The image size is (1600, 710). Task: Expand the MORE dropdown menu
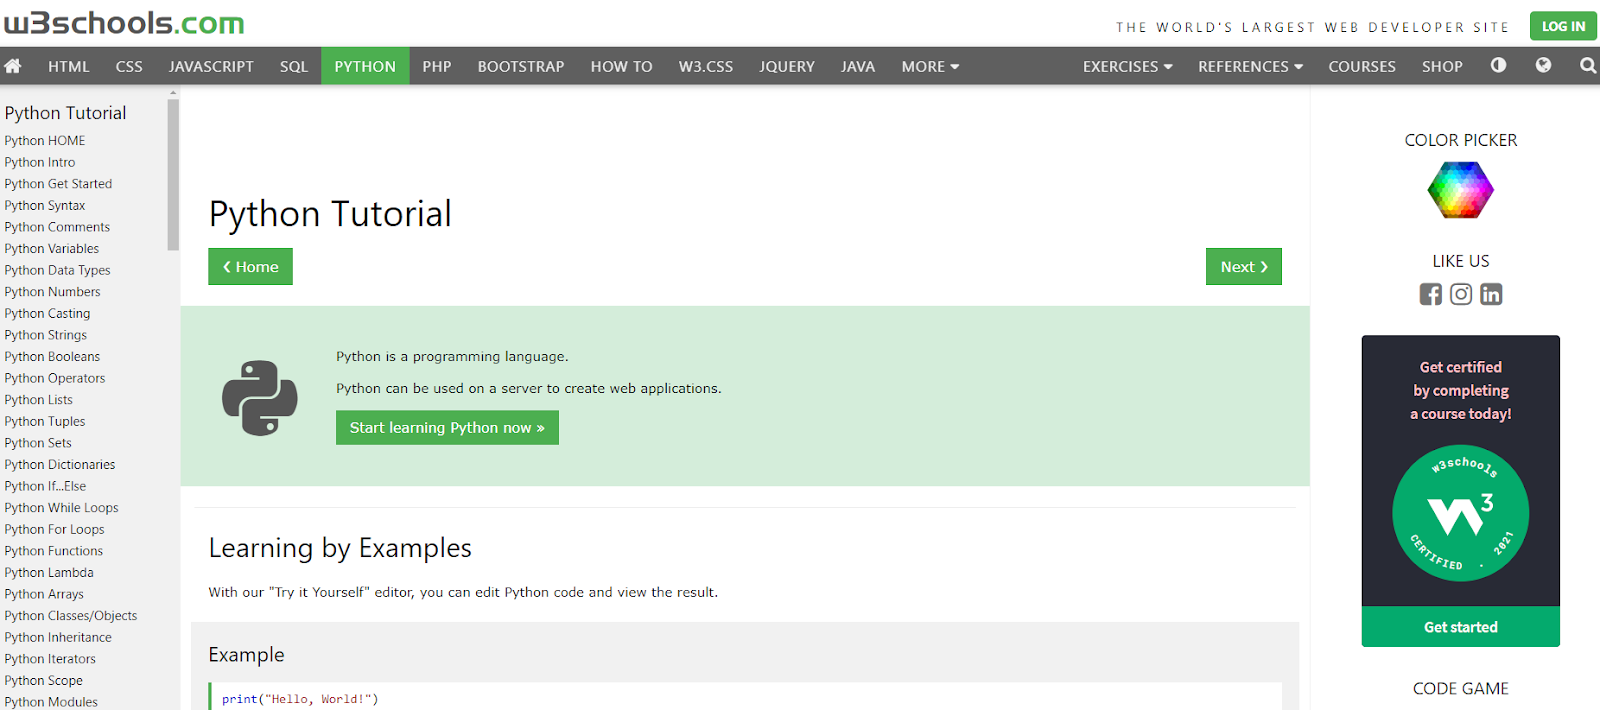pyautogui.click(x=930, y=66)
